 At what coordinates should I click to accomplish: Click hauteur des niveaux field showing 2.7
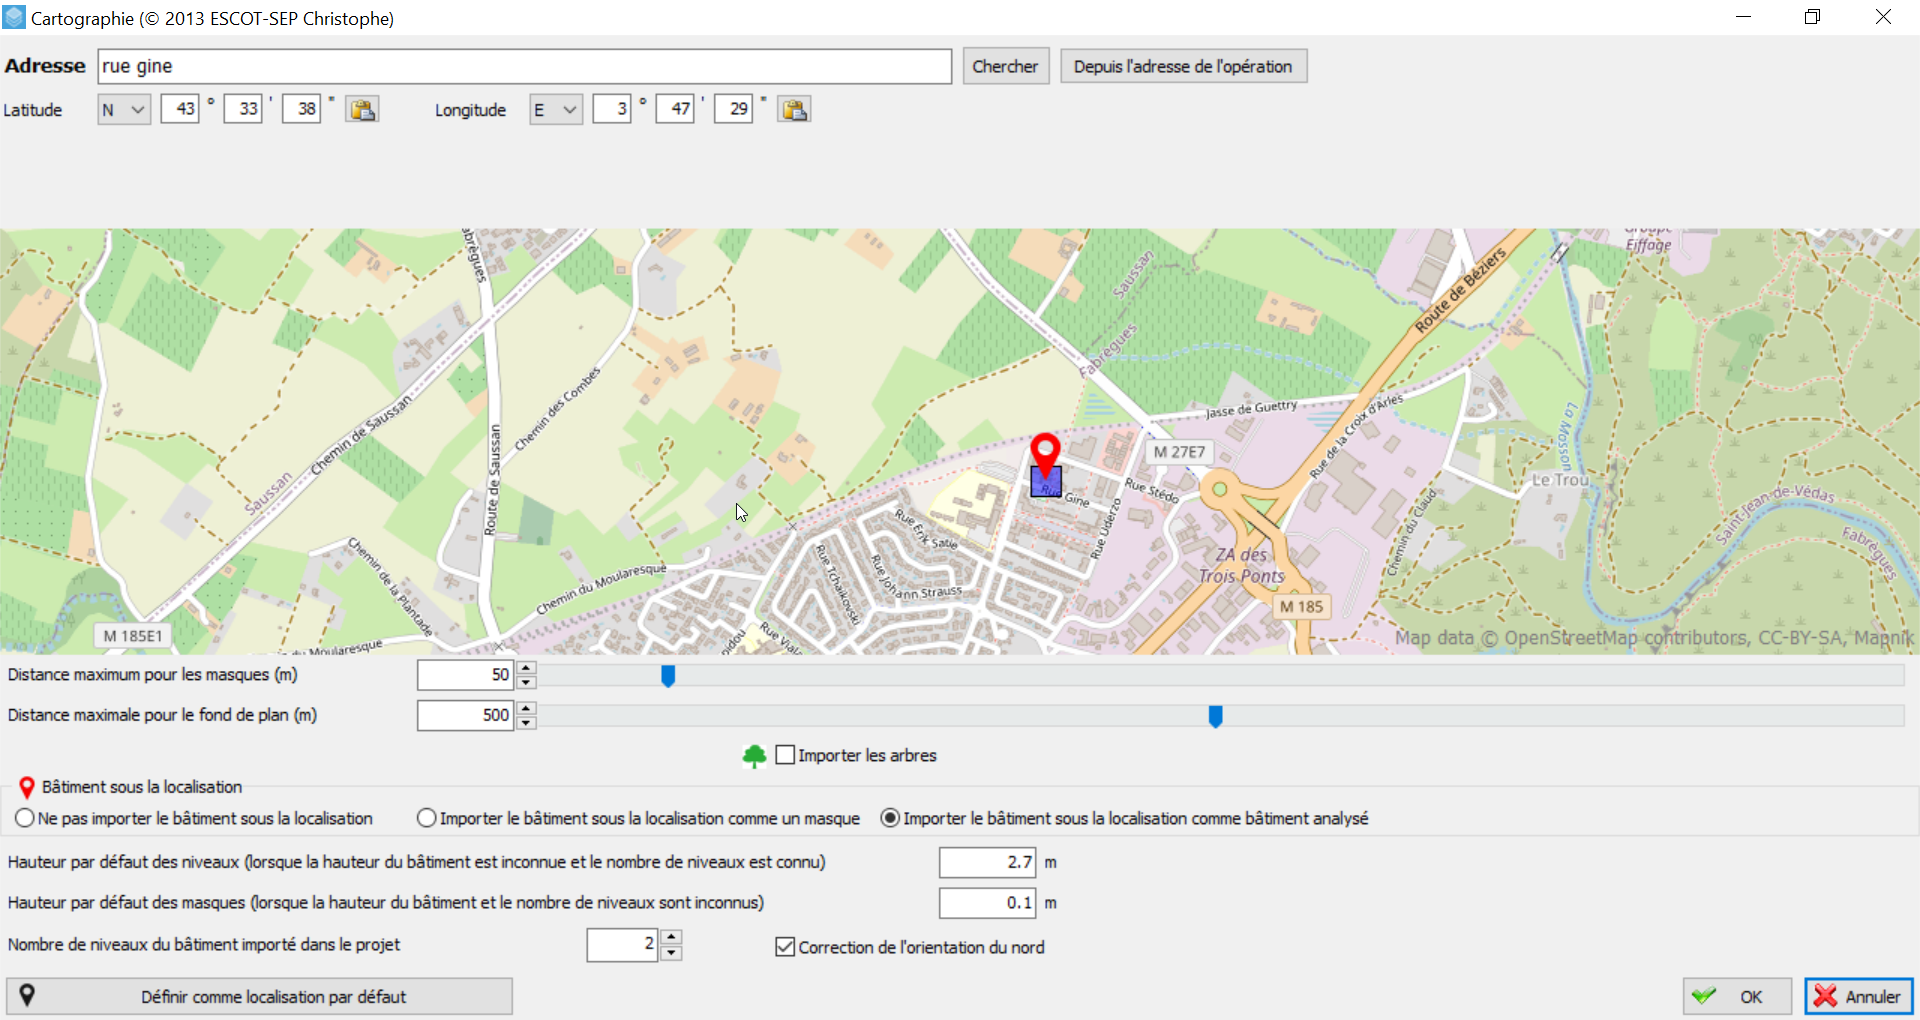click(988, 862)
